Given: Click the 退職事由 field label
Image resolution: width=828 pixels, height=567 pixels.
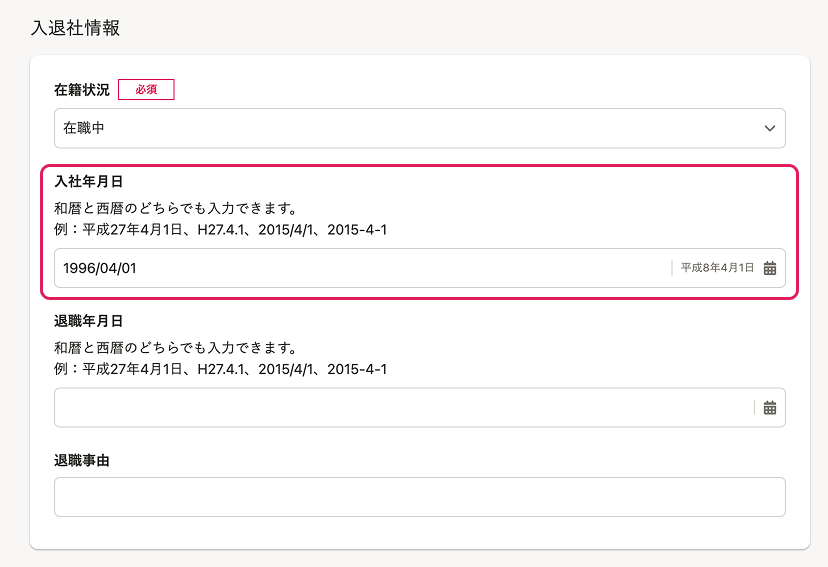Looking at the screenshot, I should (82, 460).
